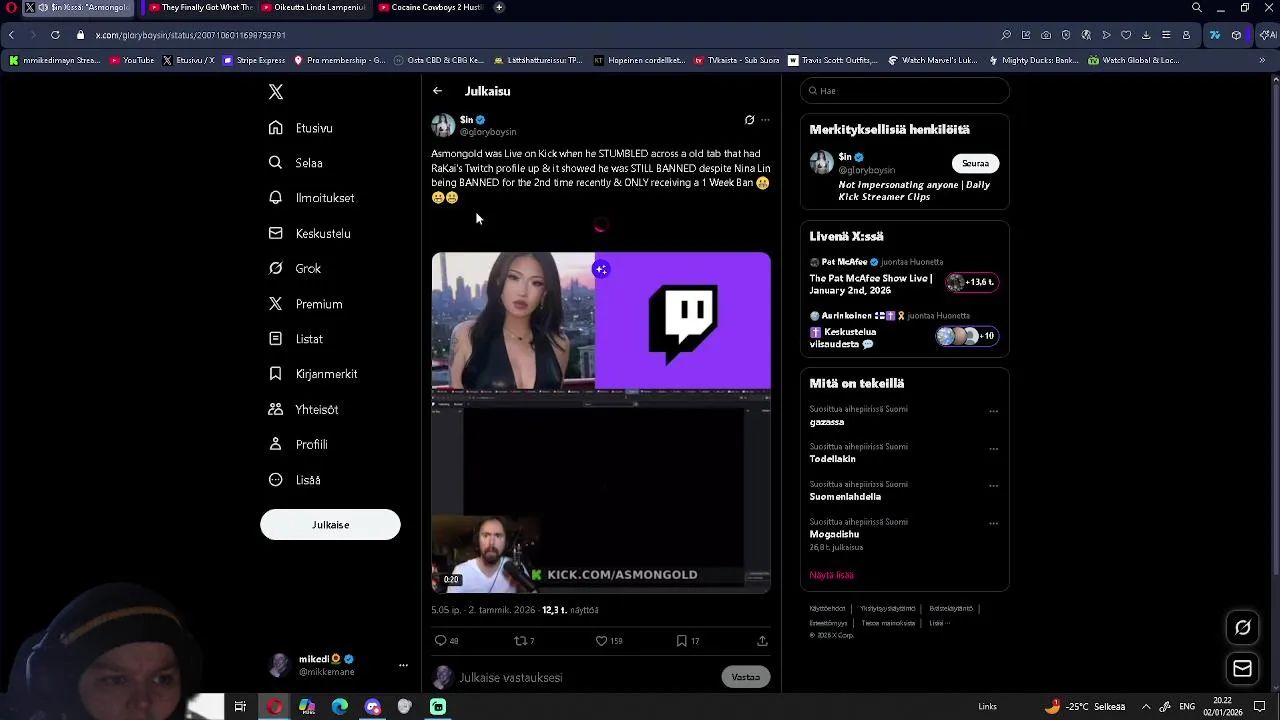Open Premium in the sidebar

(306, 304)
